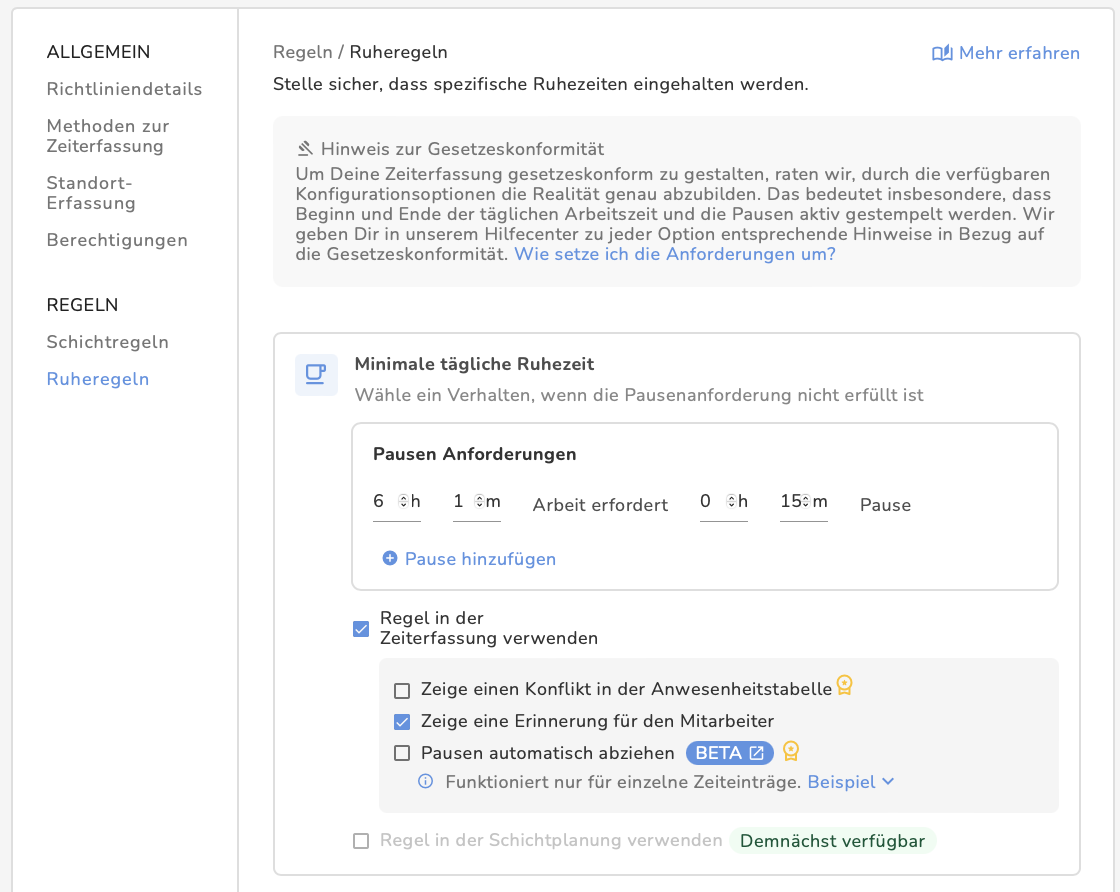Click the Pausen Anforderungen heading

click(474, 454)
